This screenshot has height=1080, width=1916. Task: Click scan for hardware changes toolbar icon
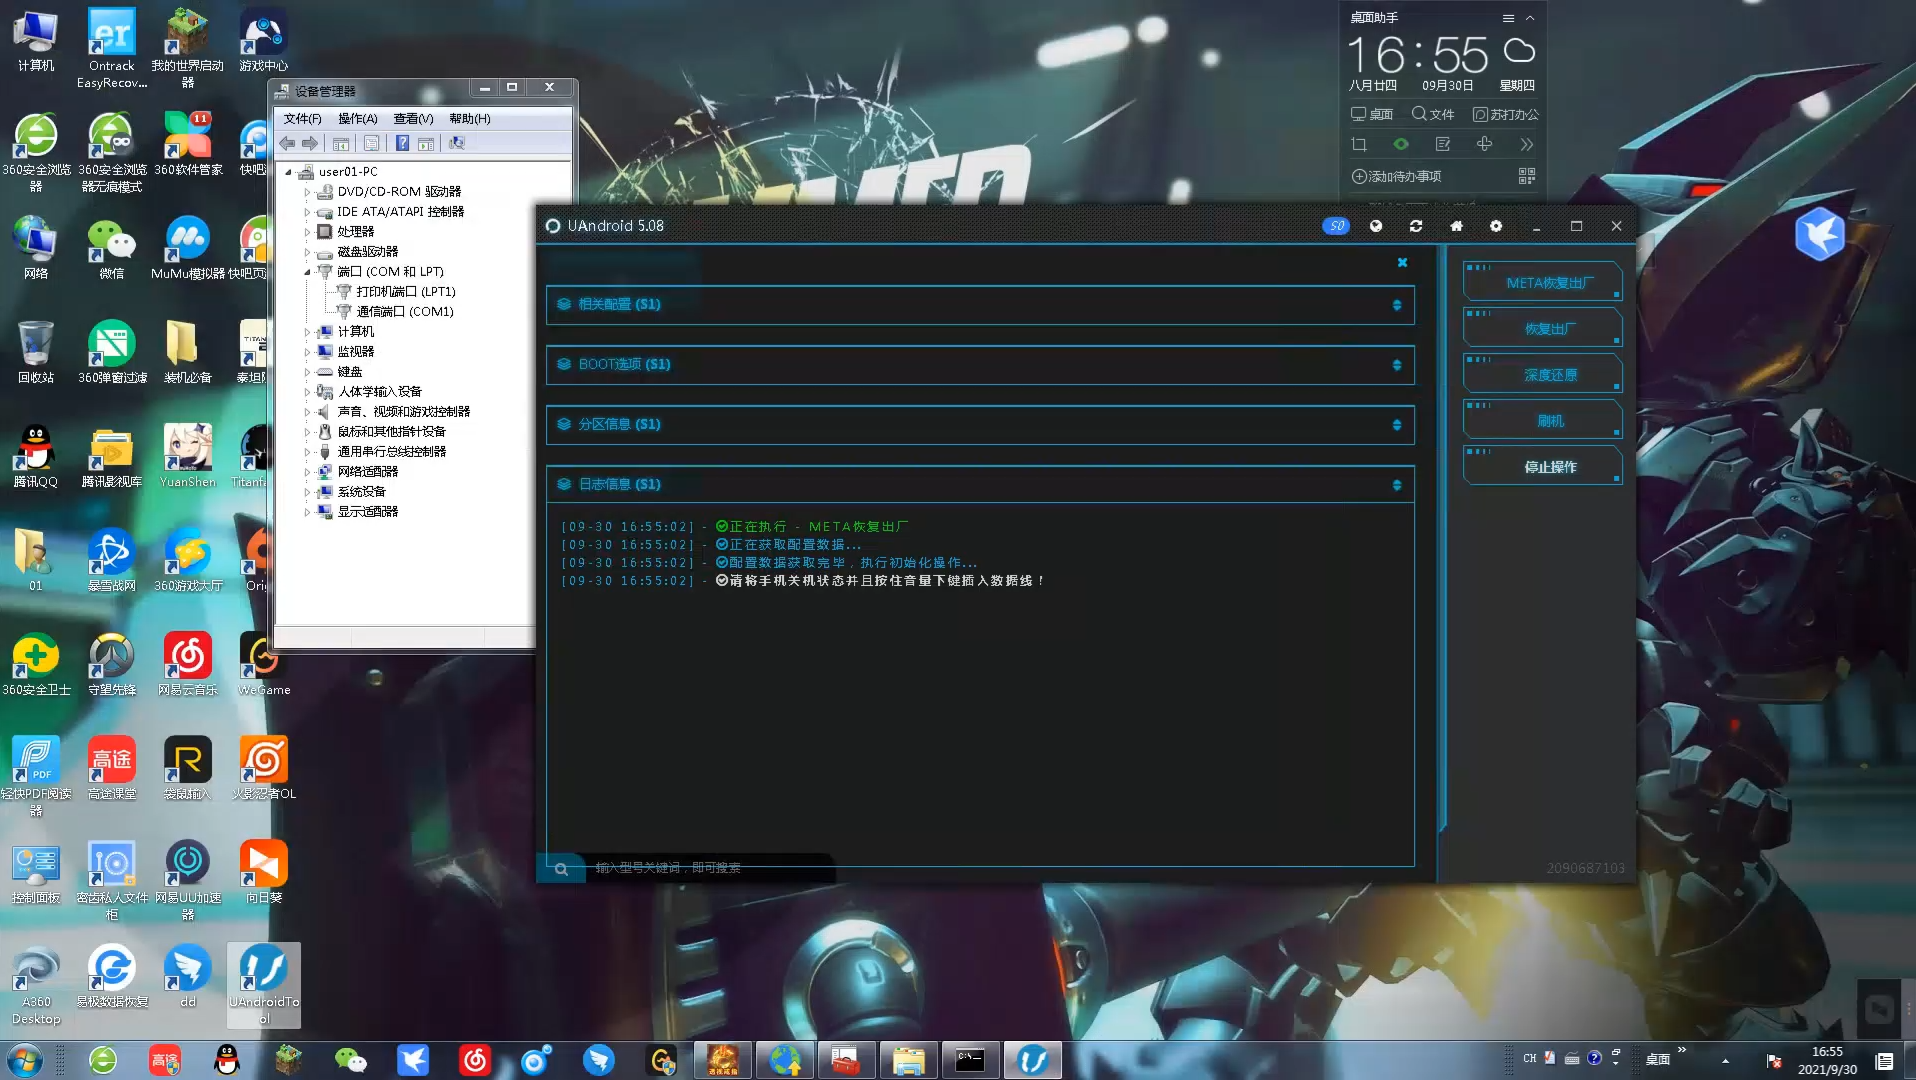pos(457,143)
